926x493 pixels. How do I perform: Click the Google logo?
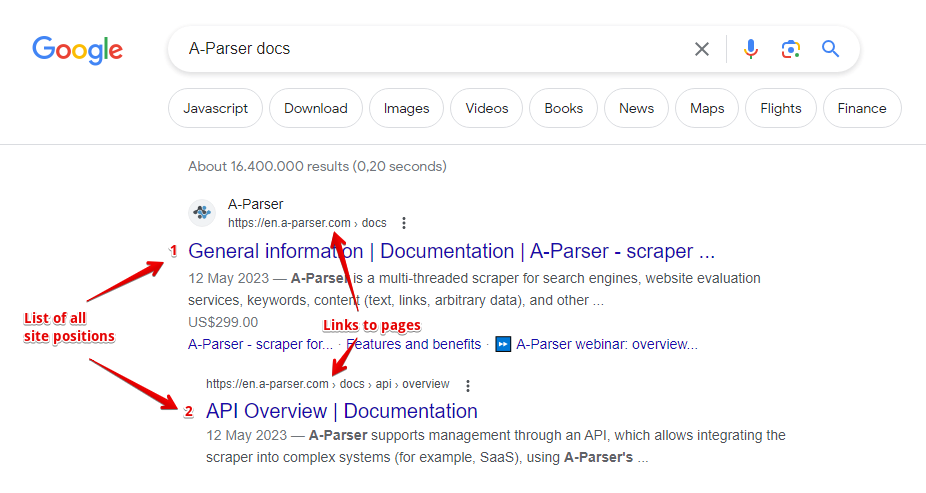click(77, 49)
